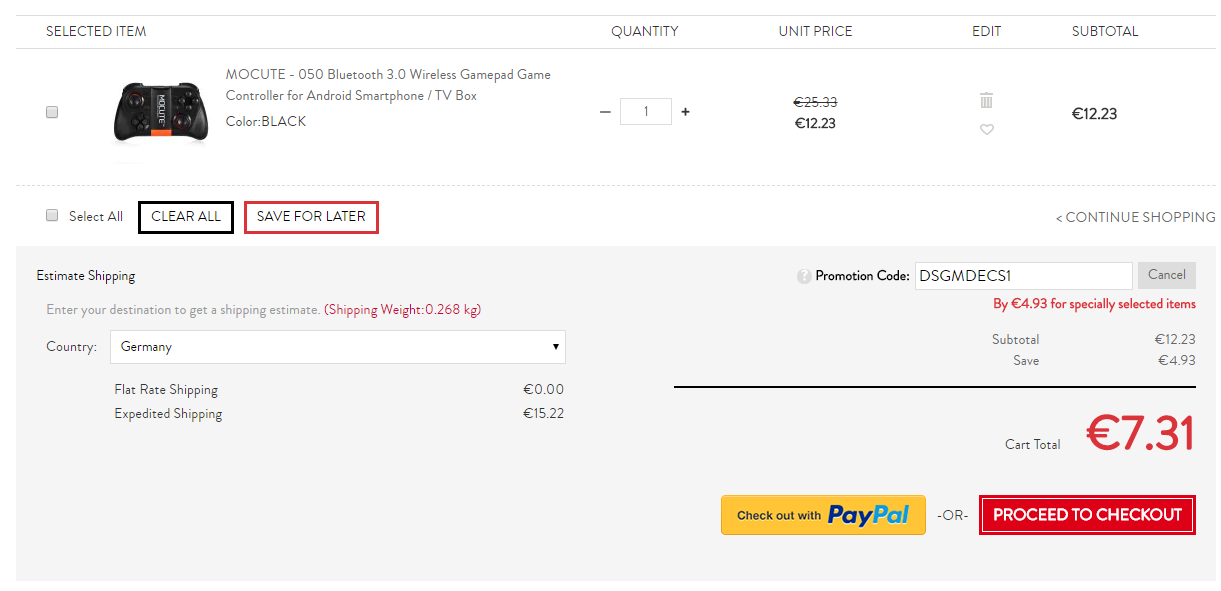Click the Promotion Code input field
The height and width of the screenshot is (591, 1221).
click(1023, 276)
